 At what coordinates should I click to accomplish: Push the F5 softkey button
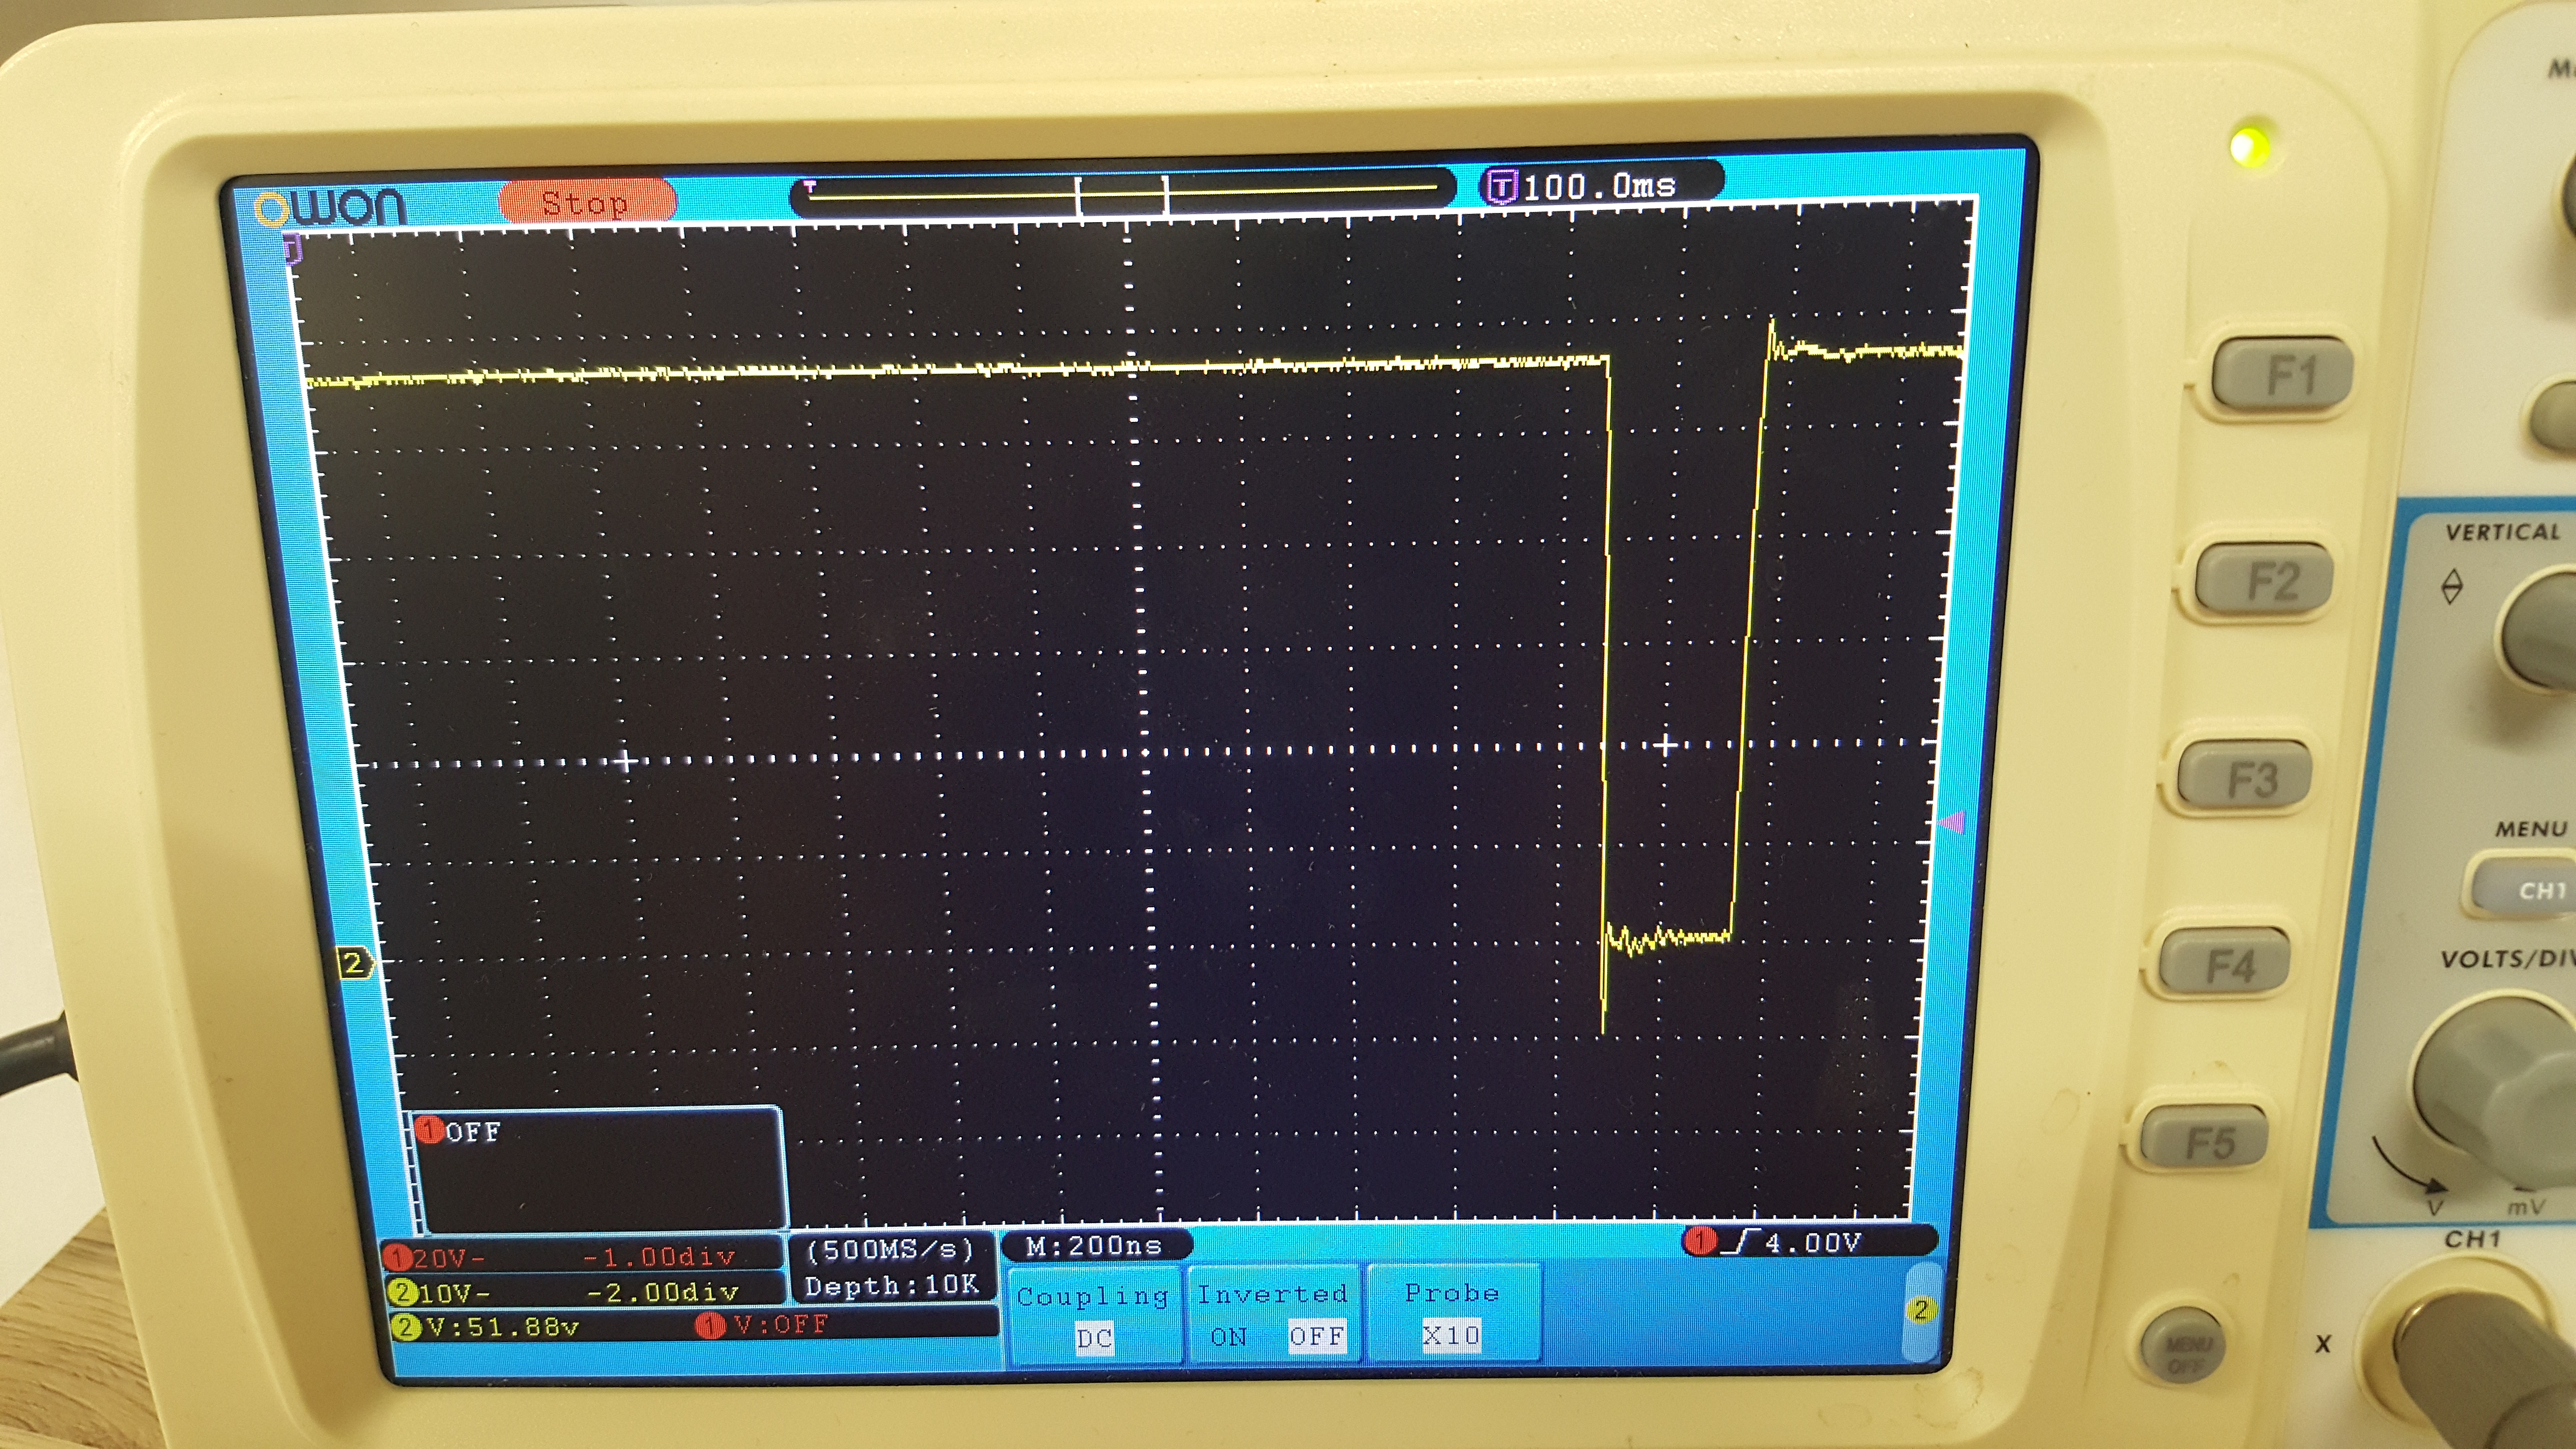point(2205,1139)
